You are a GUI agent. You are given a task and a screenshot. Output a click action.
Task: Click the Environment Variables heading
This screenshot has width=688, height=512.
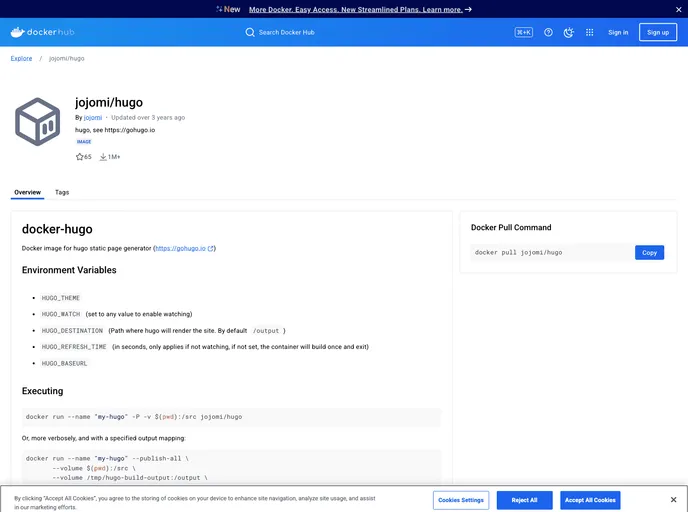pos(69,270)
